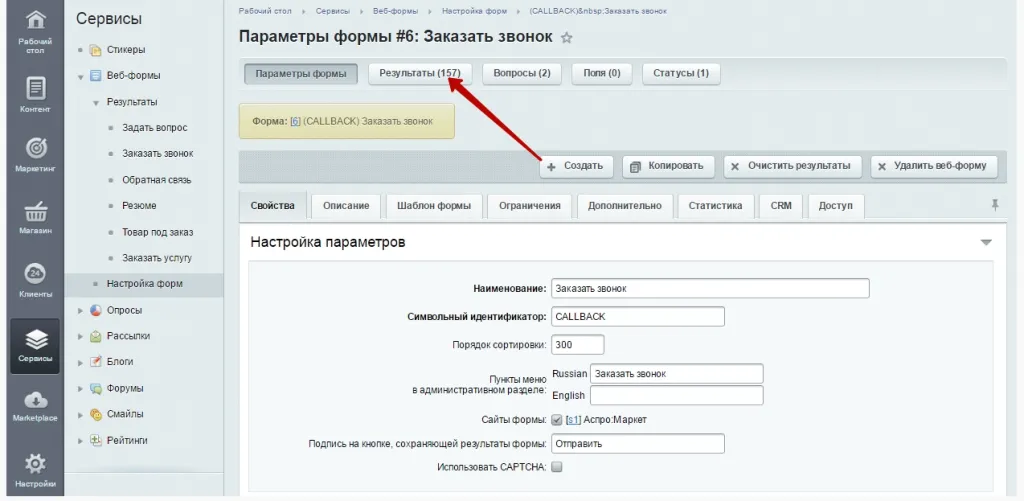Switch to the Шаблон формы tab

(x=434, y=206)
